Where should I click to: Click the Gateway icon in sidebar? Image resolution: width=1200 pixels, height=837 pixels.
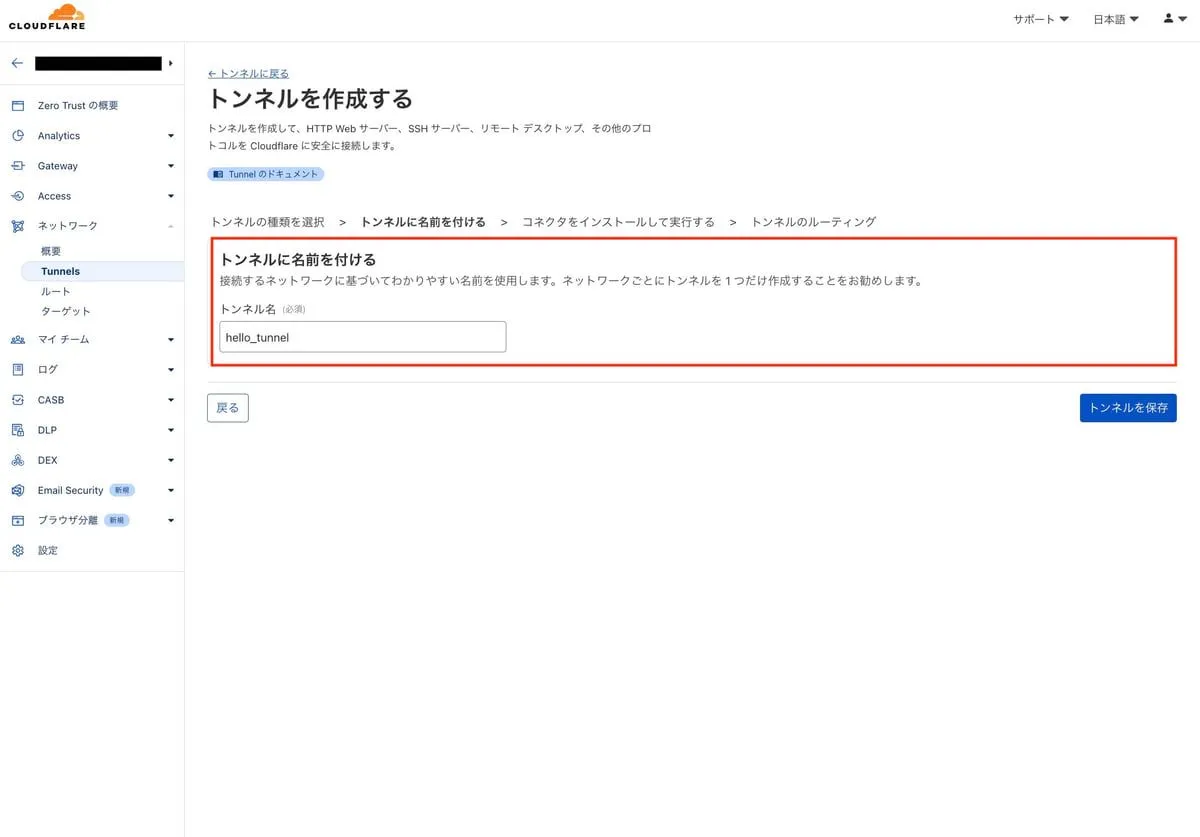click(x=17, y=166)
